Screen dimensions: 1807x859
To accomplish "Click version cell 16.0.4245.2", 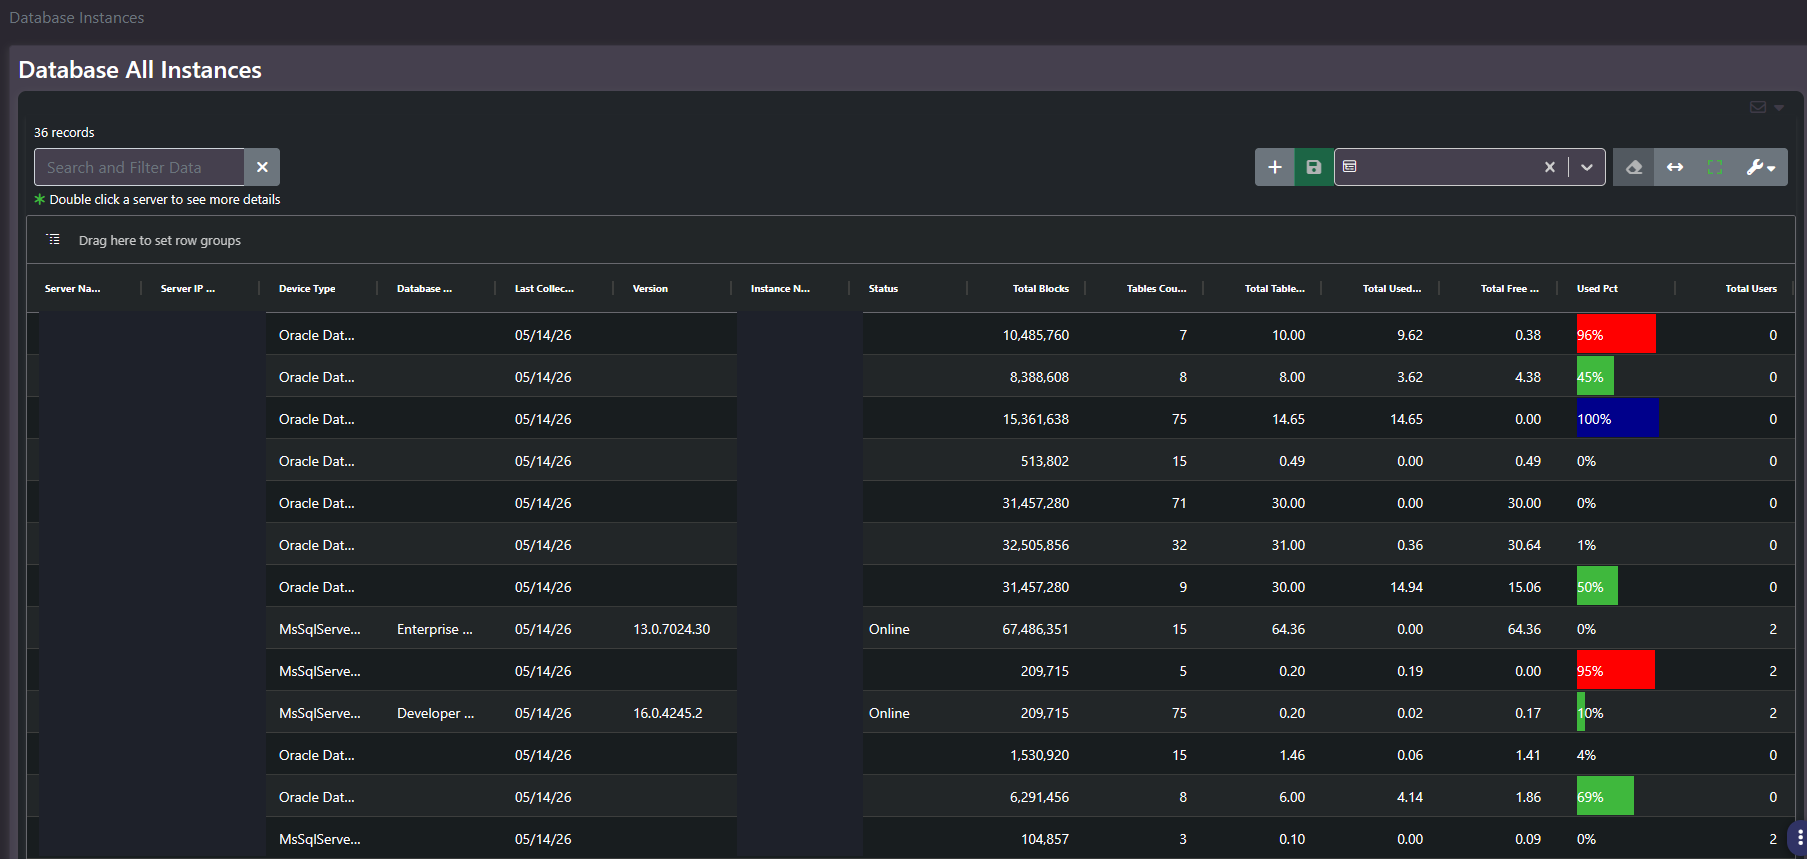I will tap(667, 713).
